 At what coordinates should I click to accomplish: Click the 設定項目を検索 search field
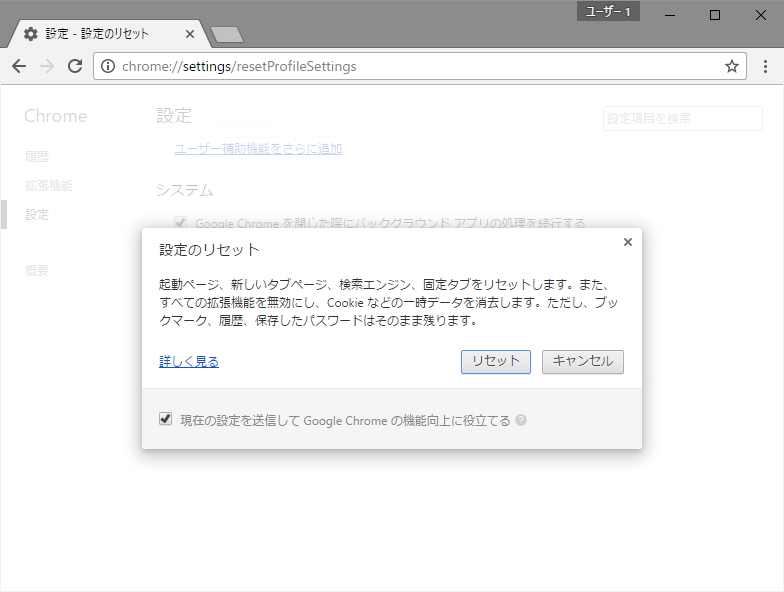coord(682,118)
